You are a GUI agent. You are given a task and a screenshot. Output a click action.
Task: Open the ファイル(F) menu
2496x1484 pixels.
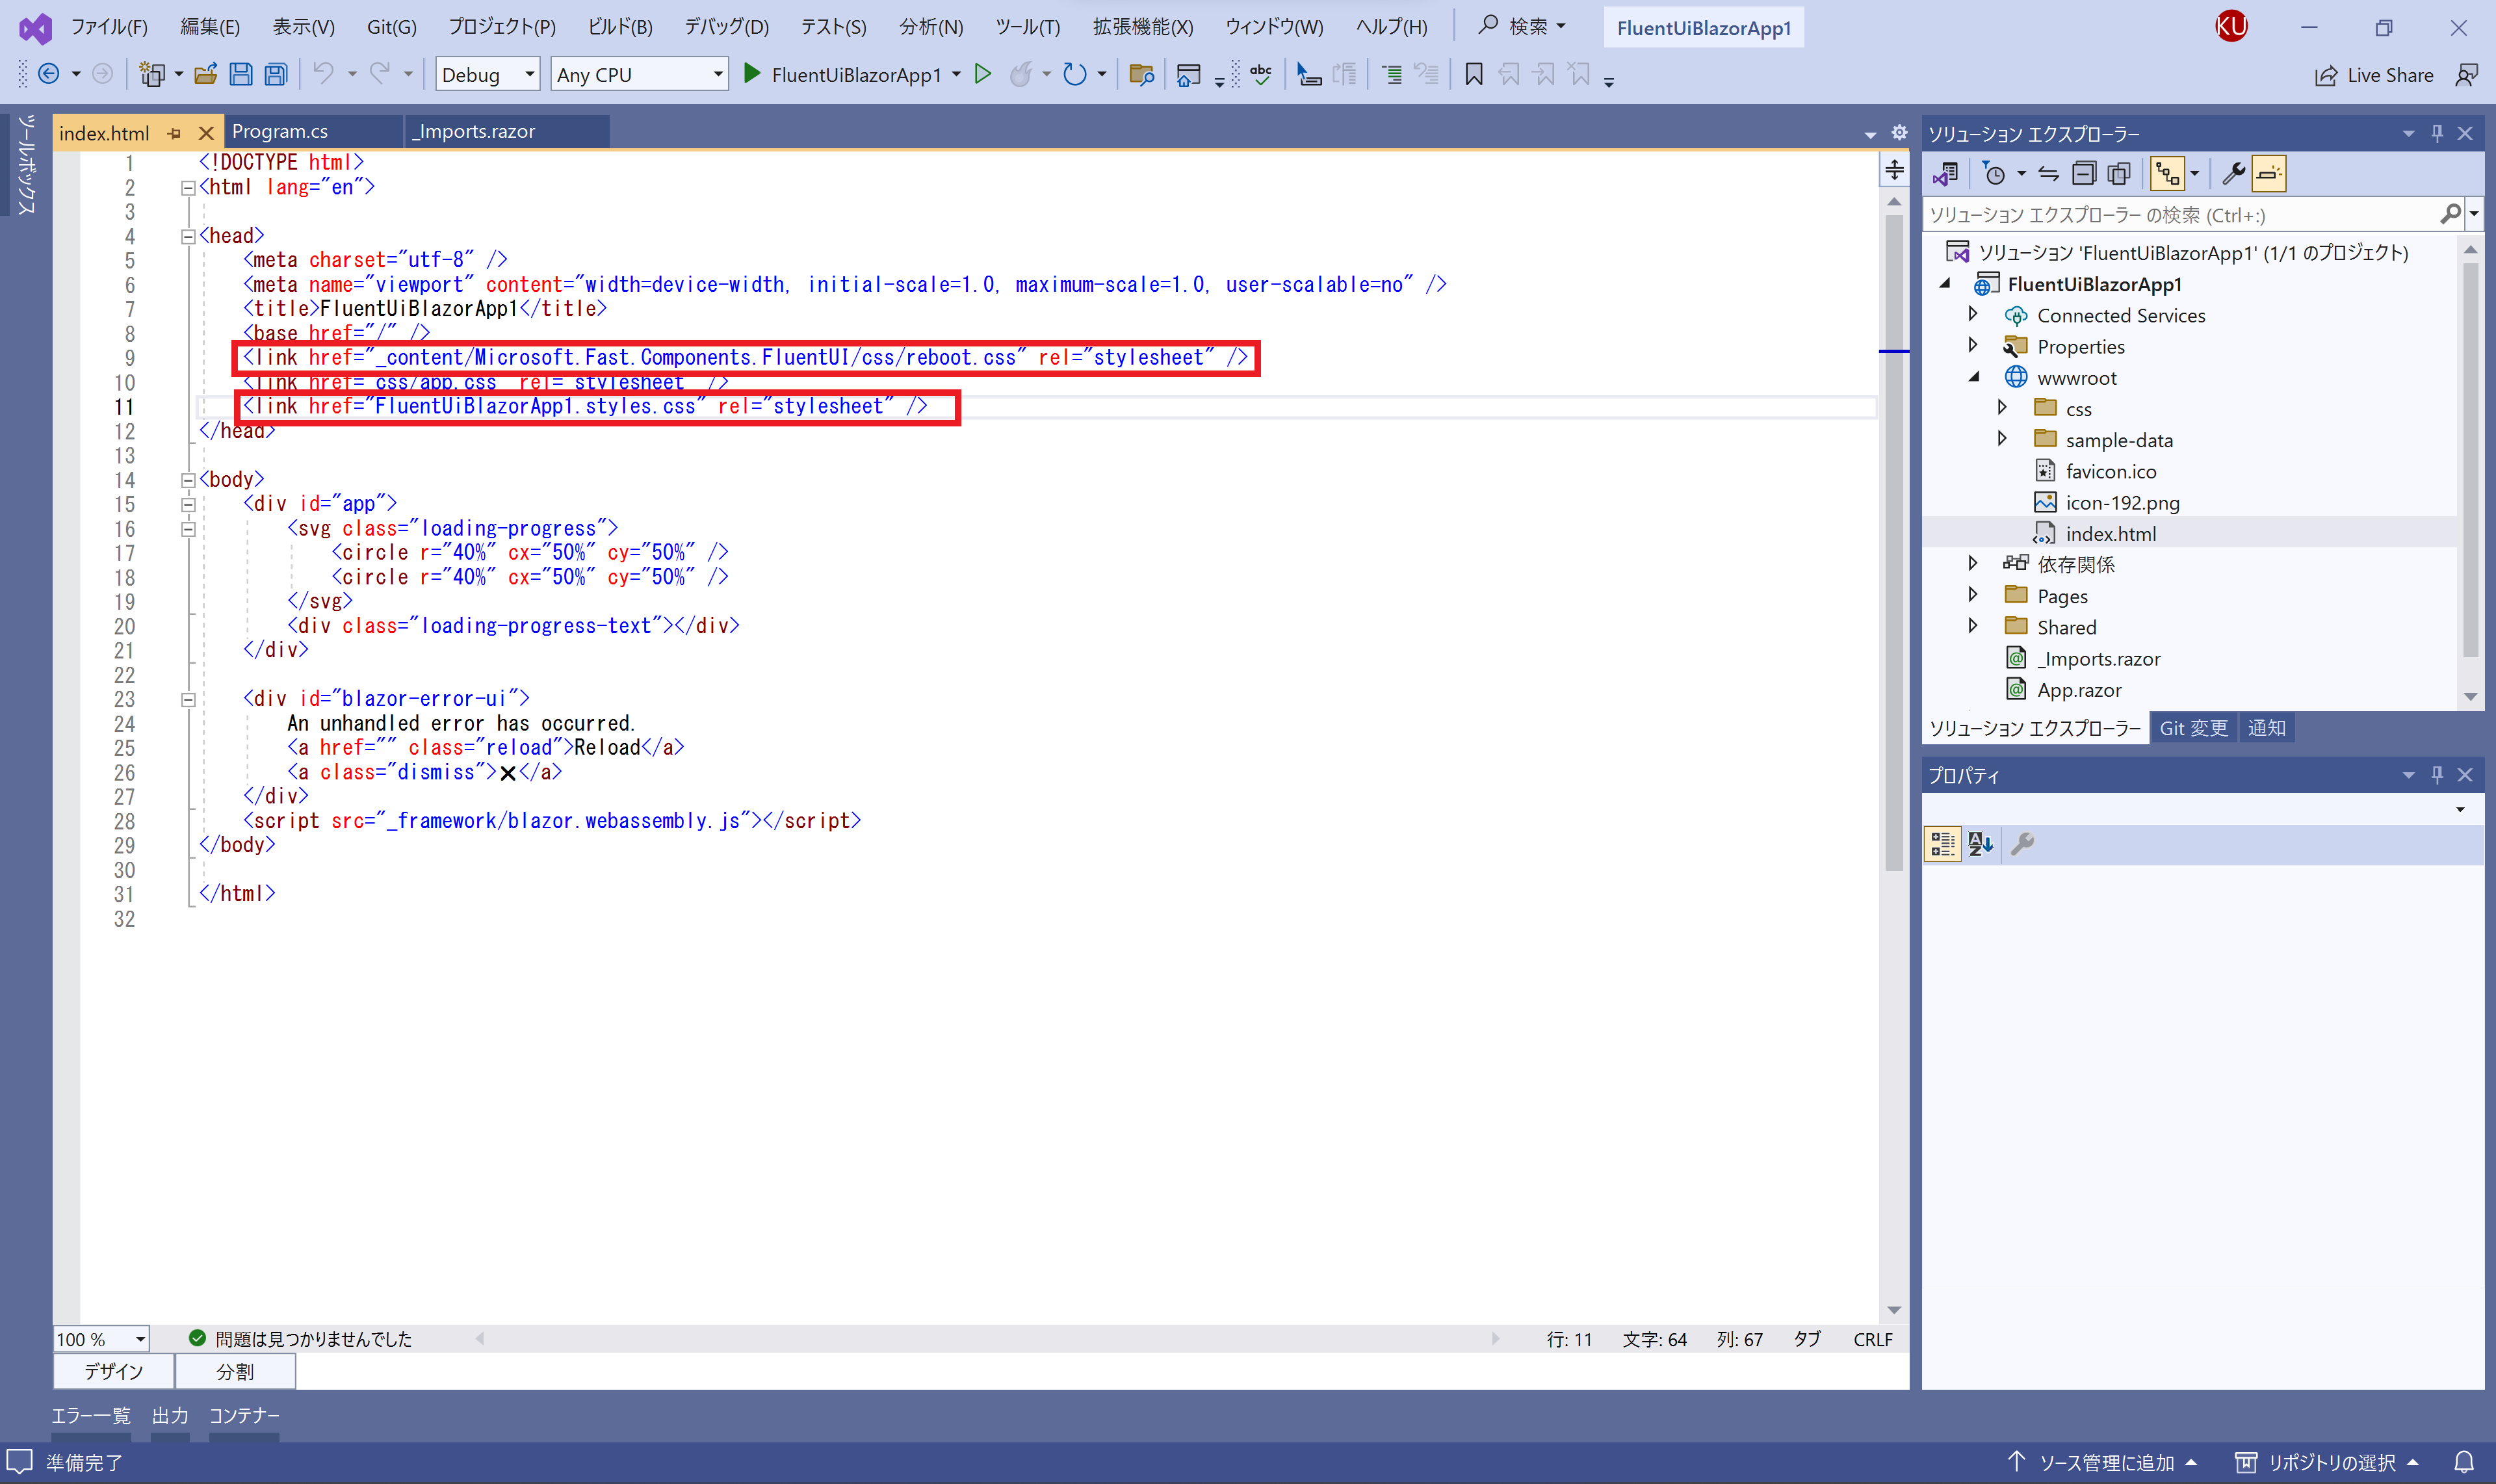click(109, 27)
